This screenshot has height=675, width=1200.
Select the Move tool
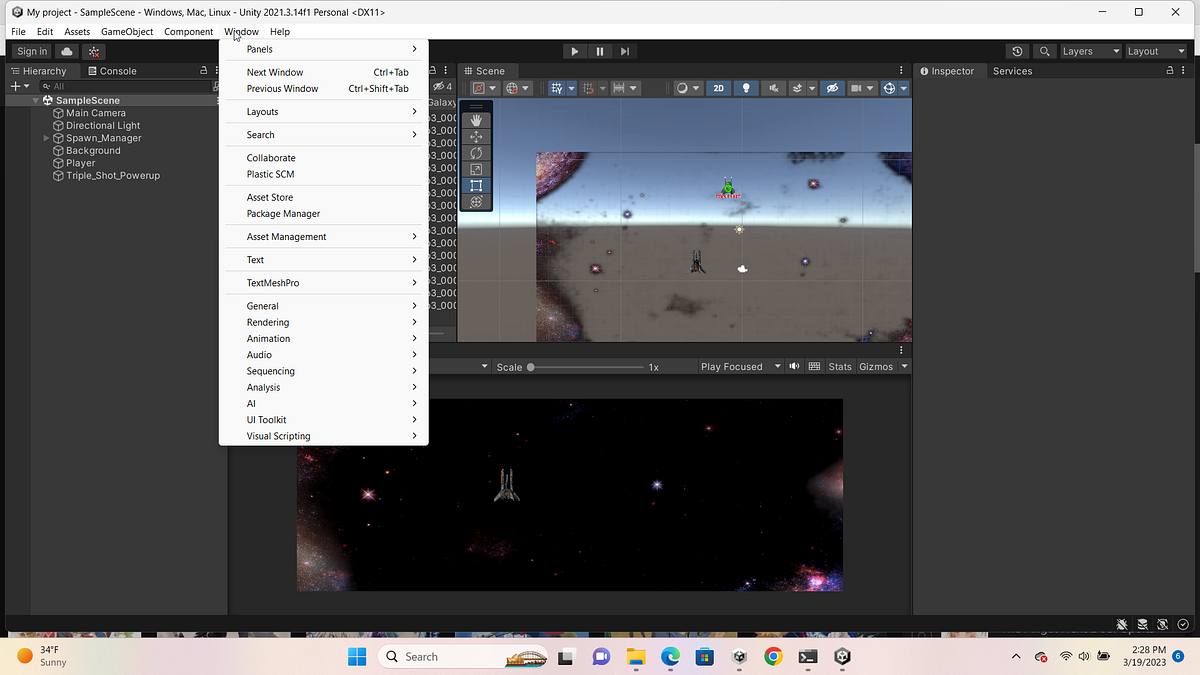476,136
